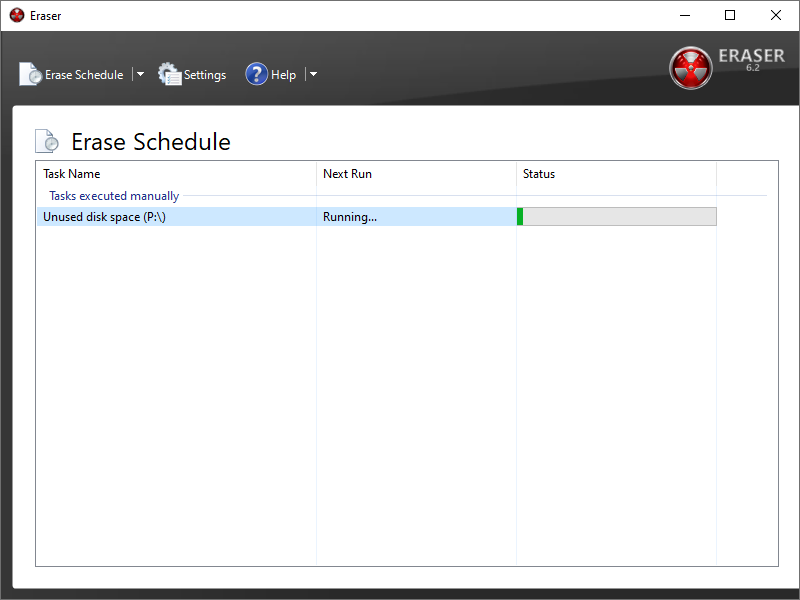Click the Running... cell in the Next Run column
800x600 pixels.
pyautogui.click(x=350, y=217)
